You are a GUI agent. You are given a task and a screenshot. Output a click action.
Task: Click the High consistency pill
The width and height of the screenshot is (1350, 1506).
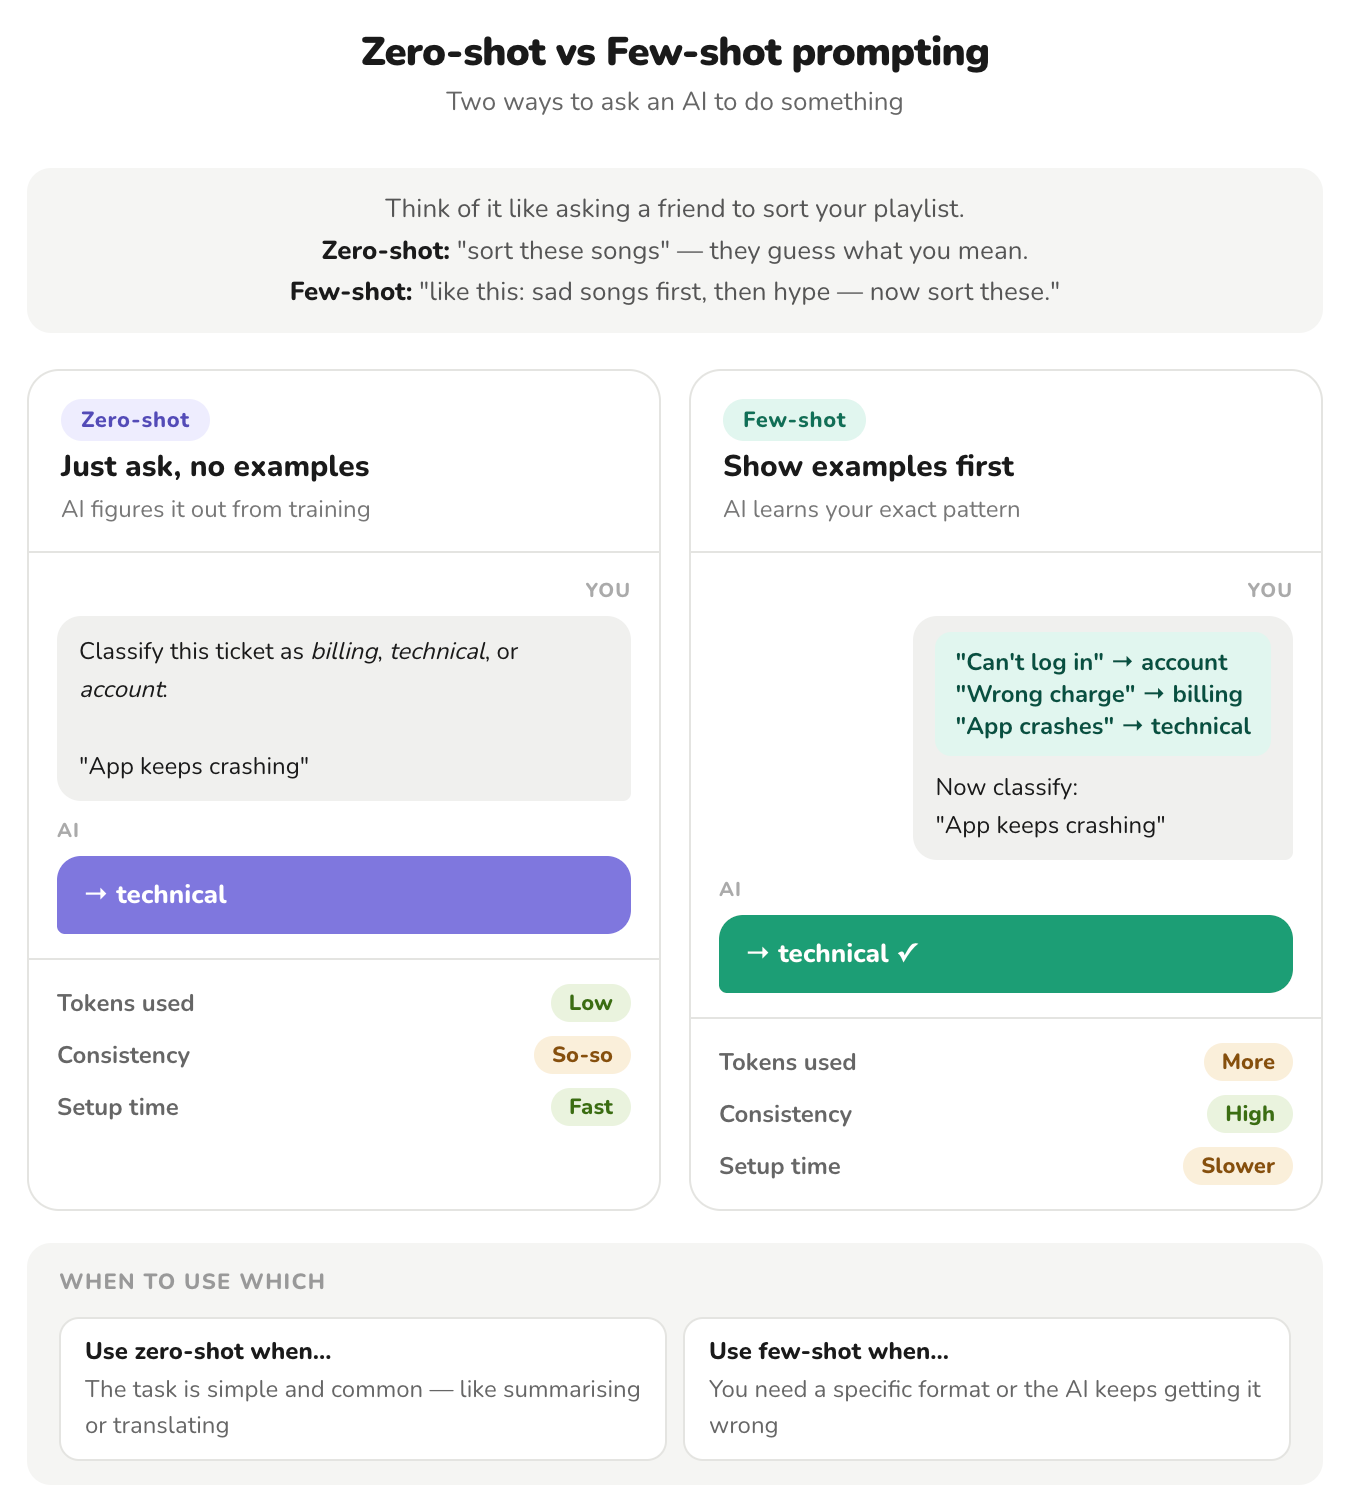coord(1249,1114)
